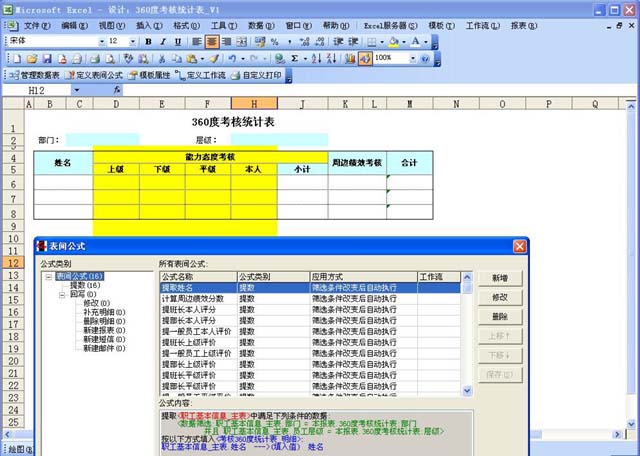Click the formula list scroll-down arrow
The width and height of the screenshot is (640, 456).
tap(467, 391)
